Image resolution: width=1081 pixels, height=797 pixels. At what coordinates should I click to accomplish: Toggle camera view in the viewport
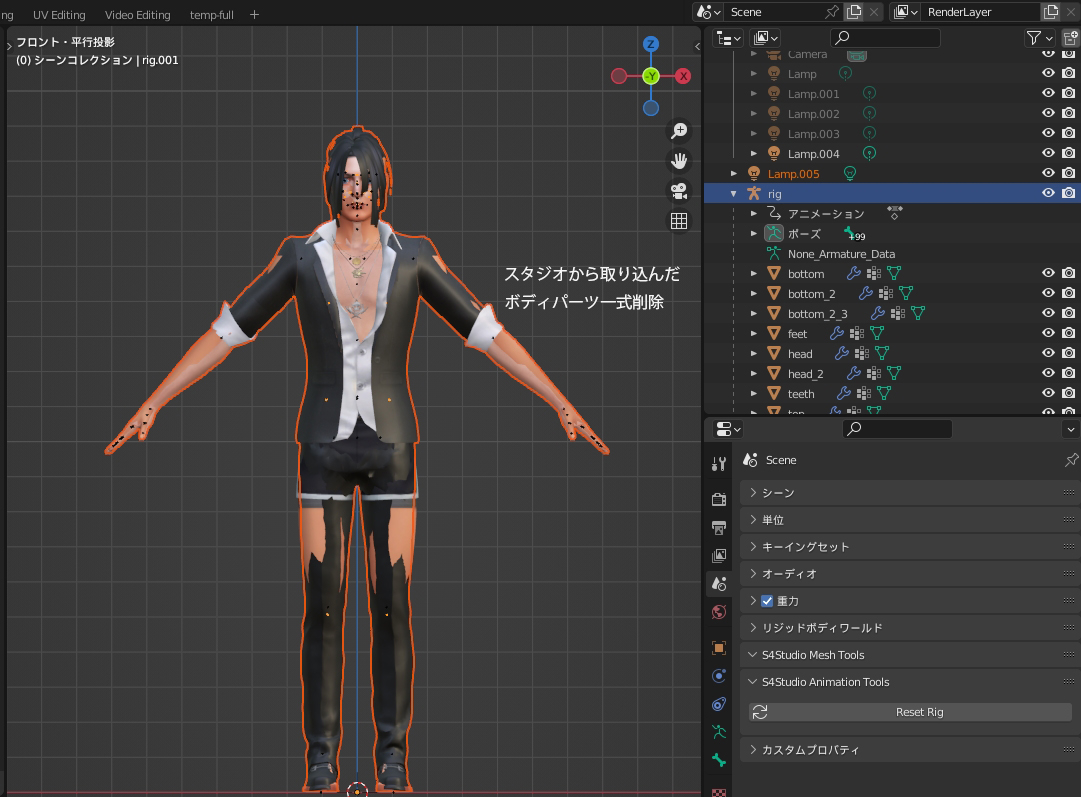point(679,190)
